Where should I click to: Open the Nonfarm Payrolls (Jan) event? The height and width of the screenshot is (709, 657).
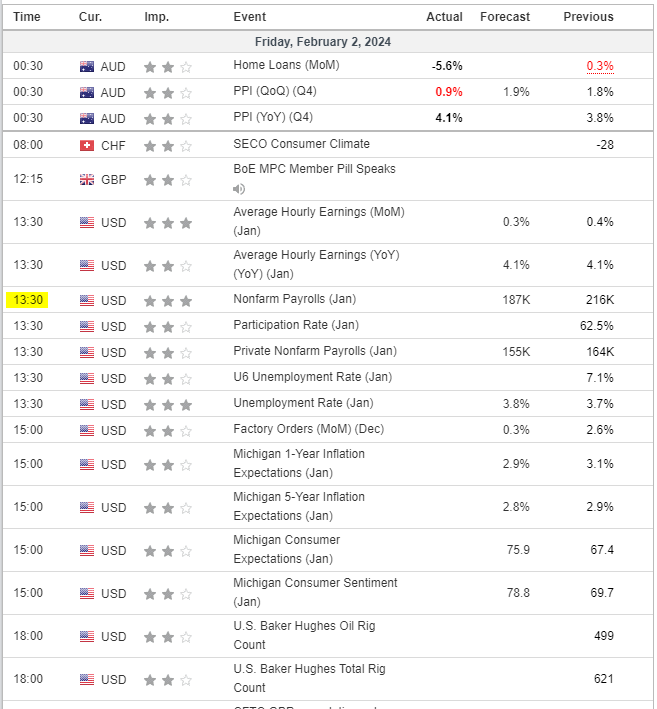294,299
